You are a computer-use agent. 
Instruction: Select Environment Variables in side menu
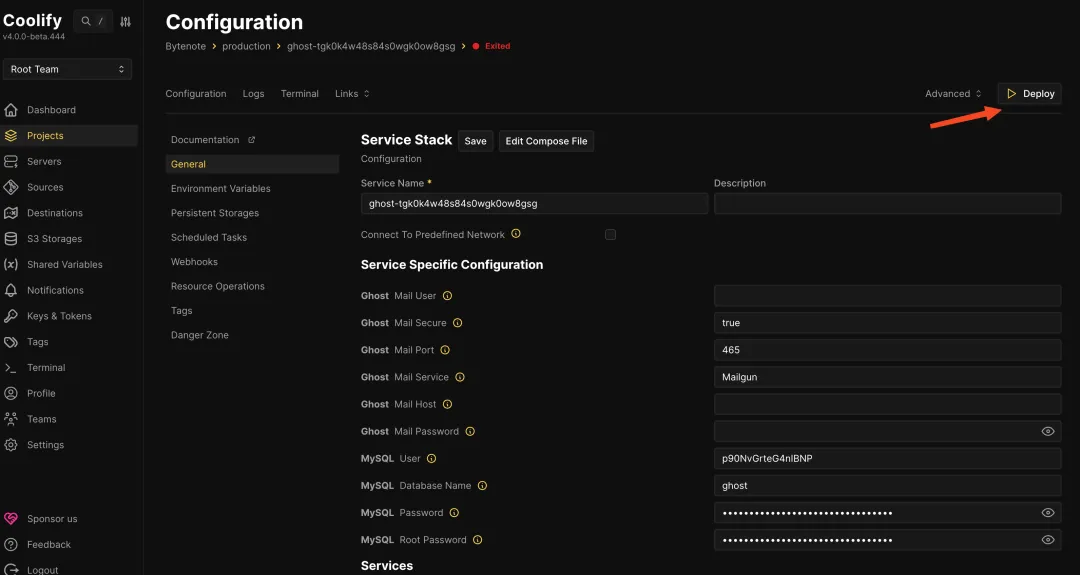pos(220,189)
